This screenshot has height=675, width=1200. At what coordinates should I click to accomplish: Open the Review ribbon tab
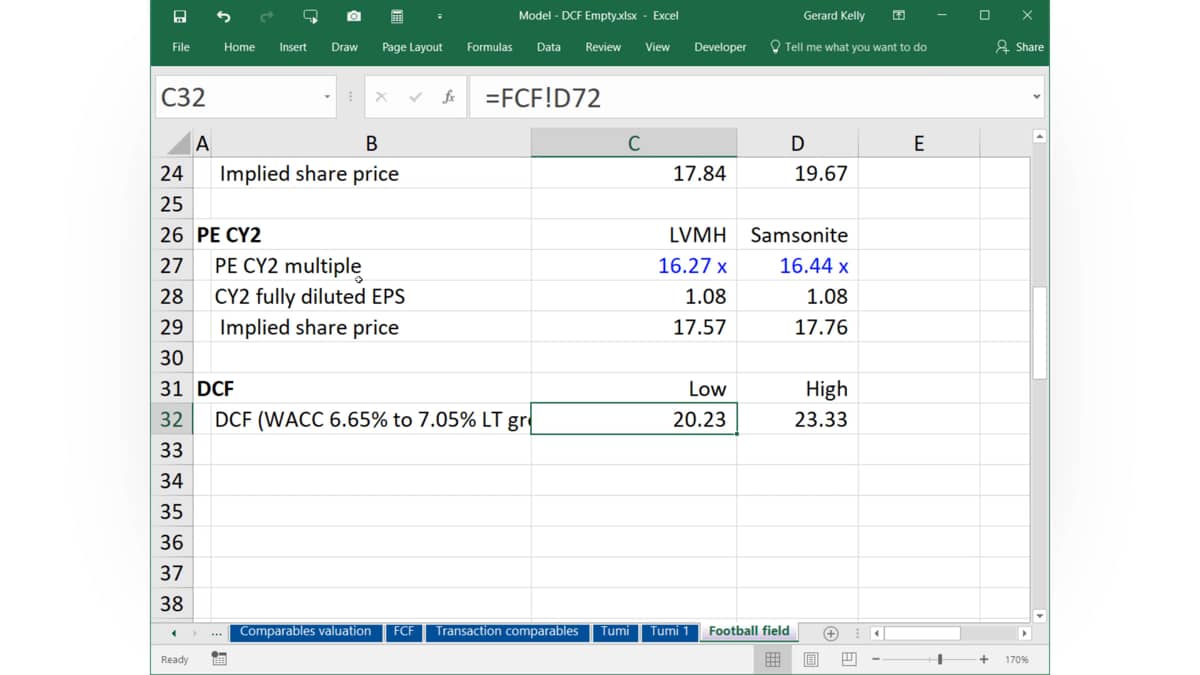click(x=603, y=47)
